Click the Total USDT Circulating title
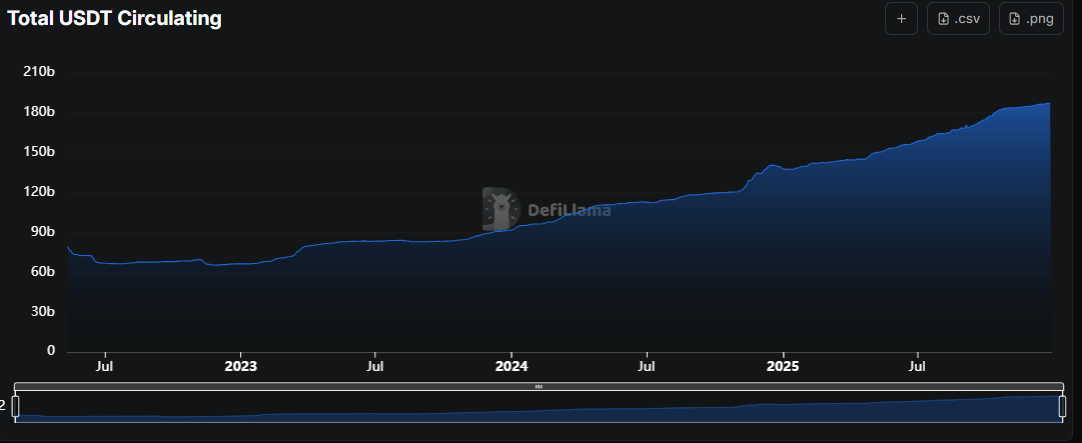The height and width of the screenshot is (443, 1082). pyautogui.click(x=115, y=19)
